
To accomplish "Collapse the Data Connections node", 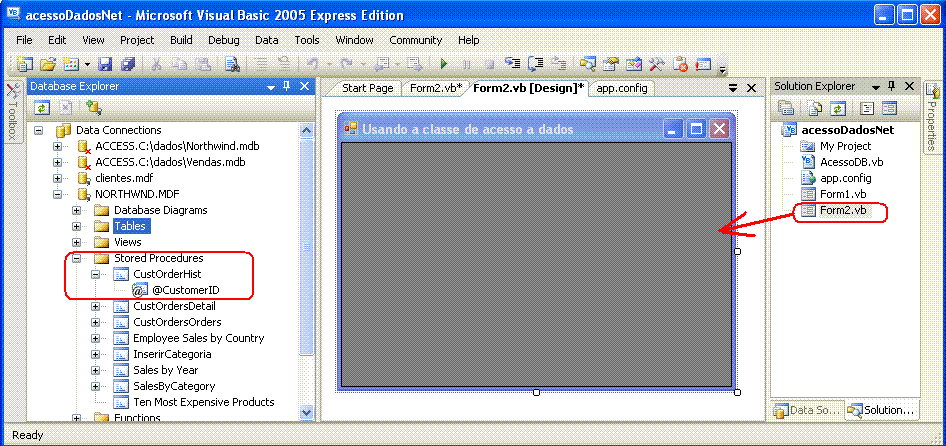I will tap(39, 130).
